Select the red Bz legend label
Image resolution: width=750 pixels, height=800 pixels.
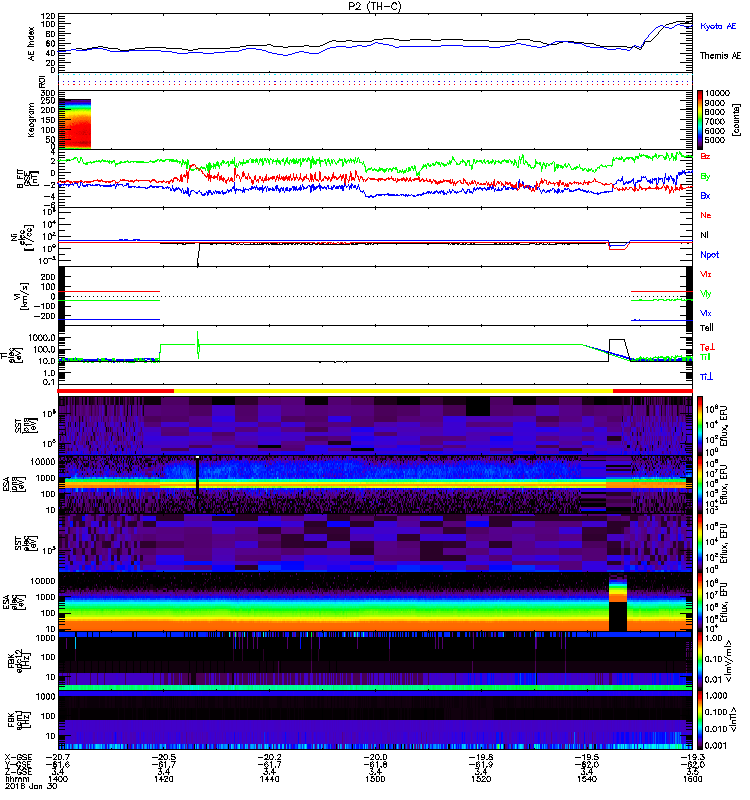click(x=705, y=156)
